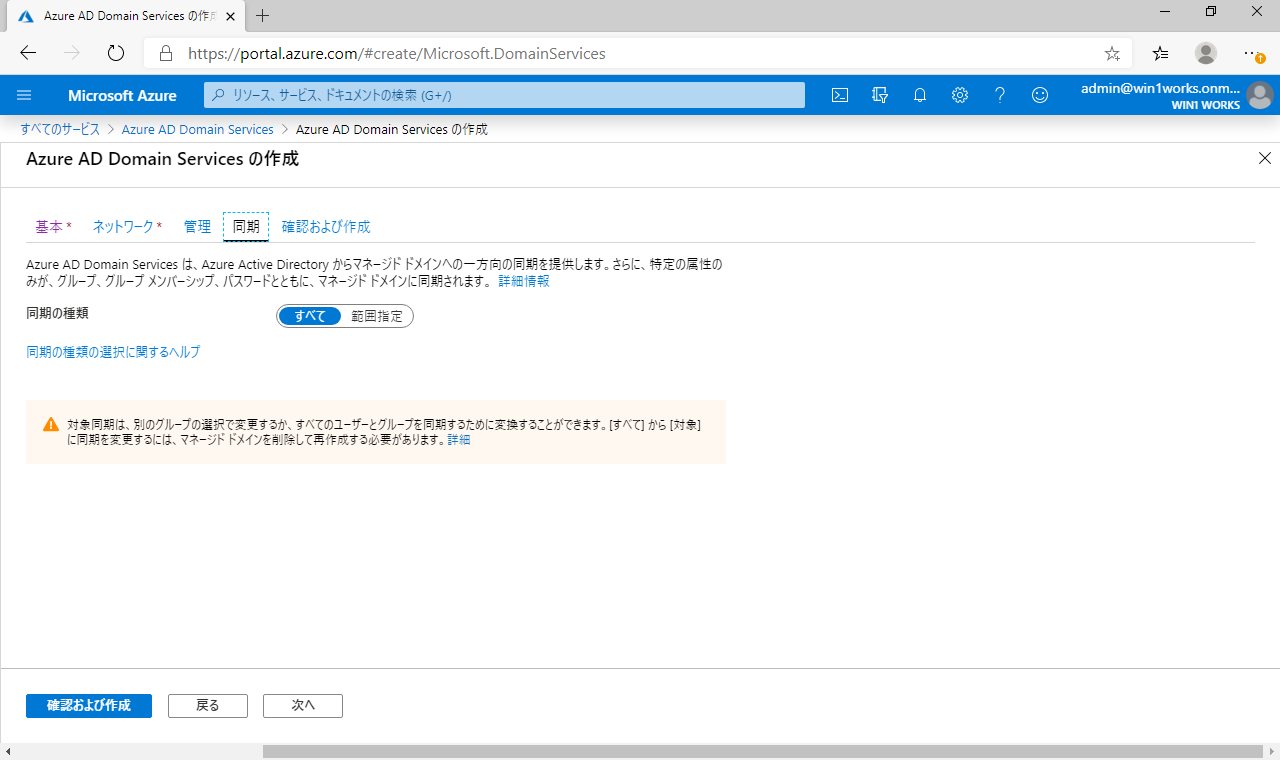Reload the browser page
This screenshot has width=1280, height=760.
[x=116, y=53]
